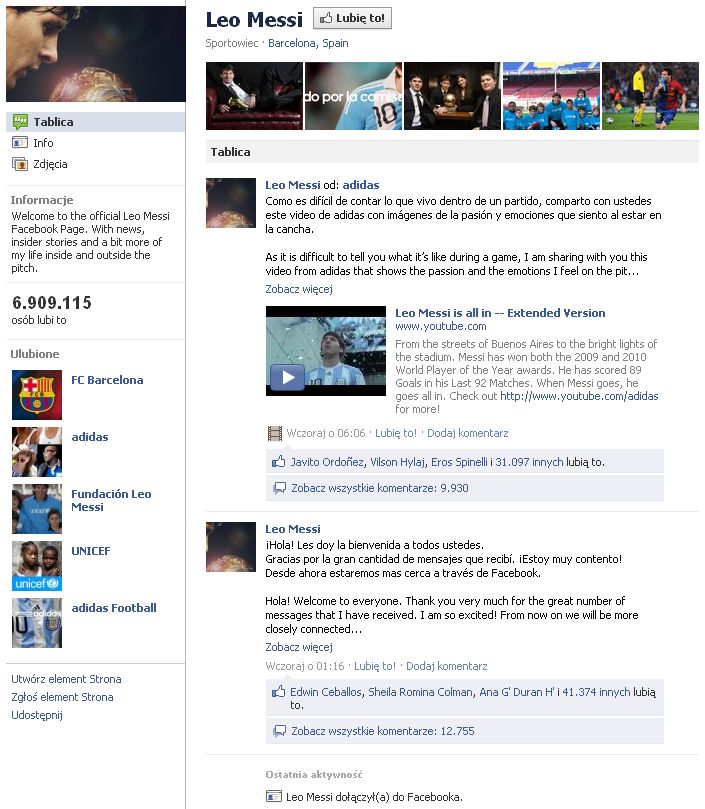Open Vilson Hylaj profile link
The height and width of the screenshot is (809, 705).
click(x=397, y=462)
